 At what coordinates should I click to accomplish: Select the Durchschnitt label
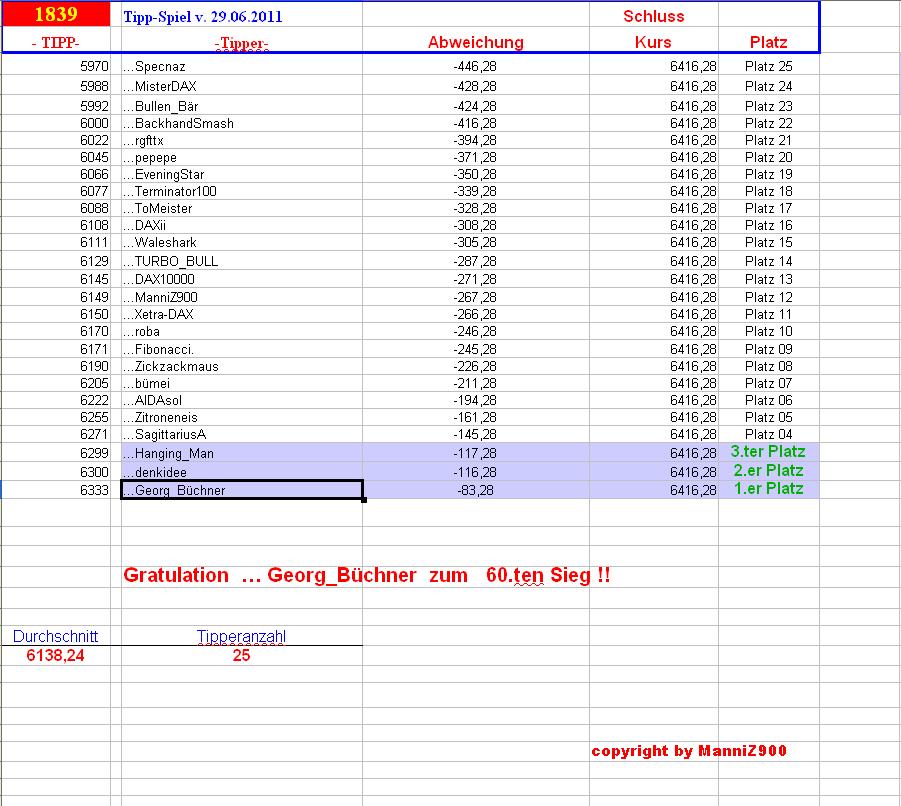55,636
